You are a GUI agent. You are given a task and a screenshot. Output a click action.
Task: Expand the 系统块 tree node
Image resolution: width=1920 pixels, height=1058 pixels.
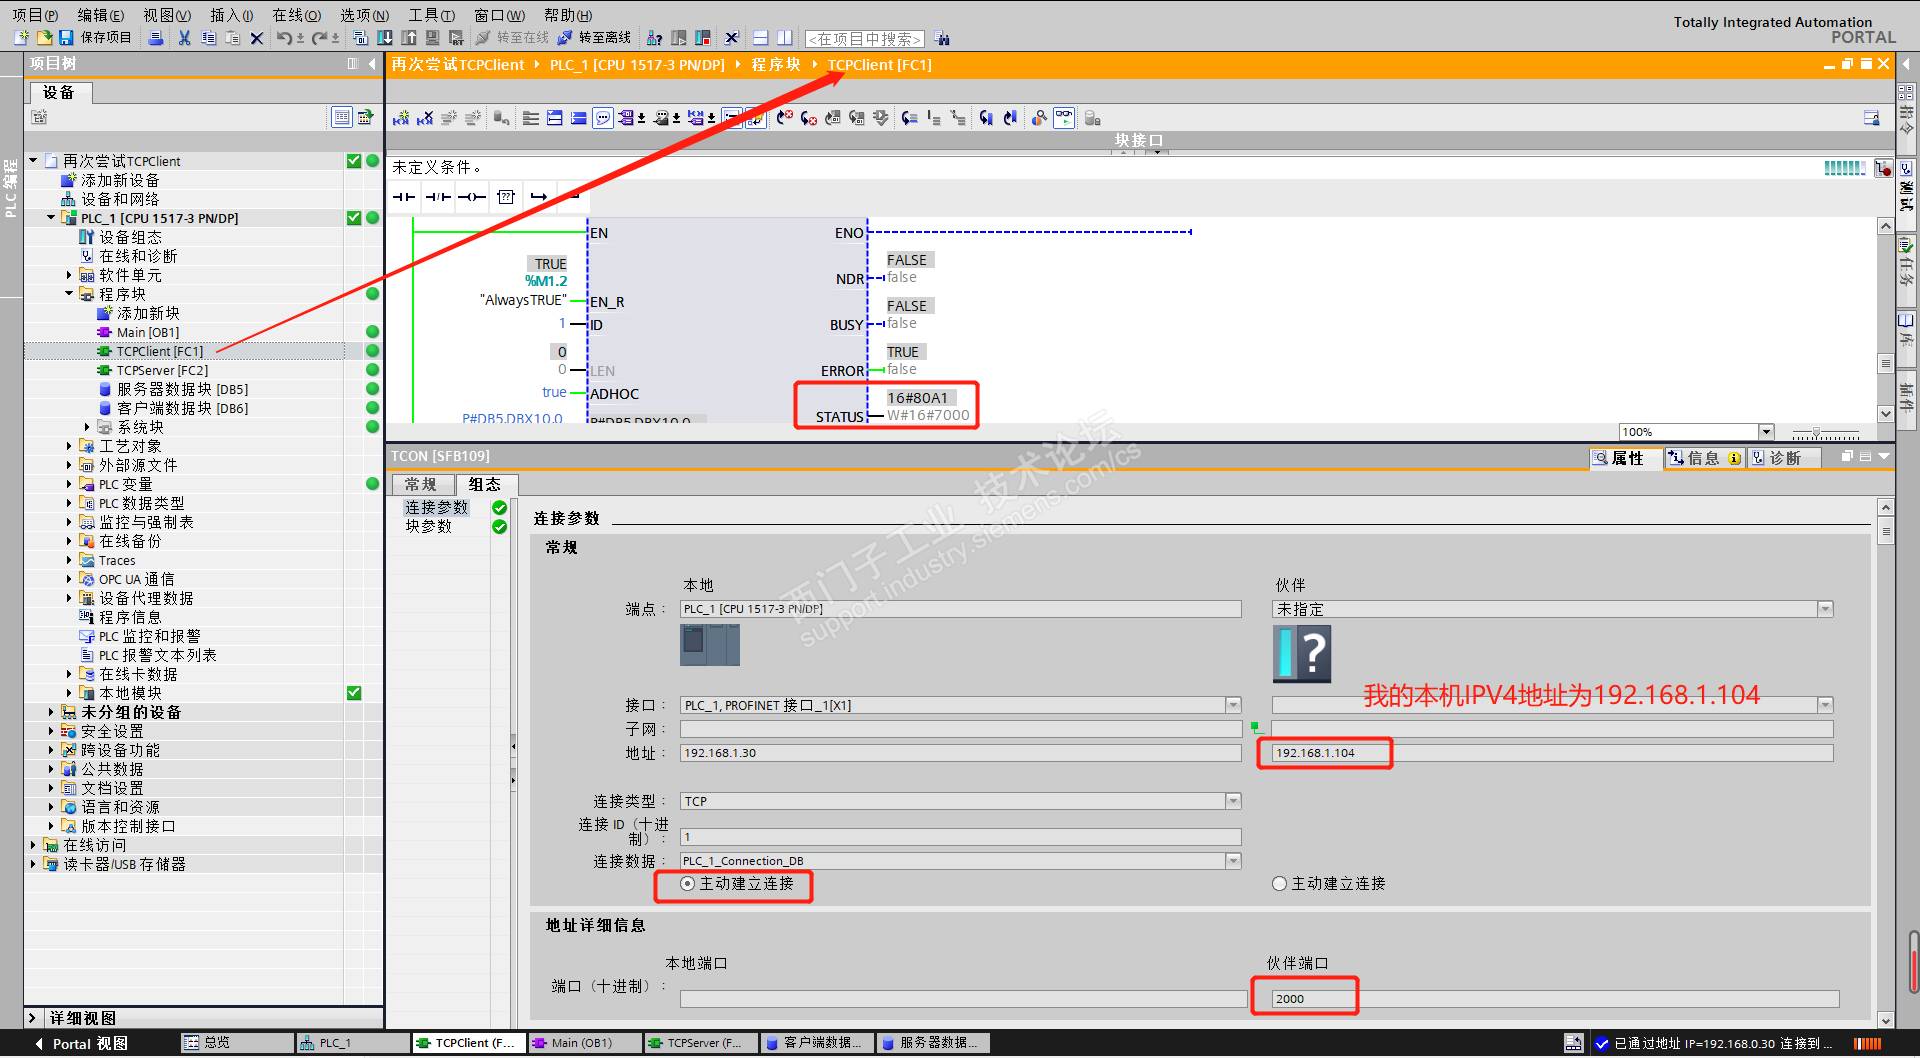(87, 427)
